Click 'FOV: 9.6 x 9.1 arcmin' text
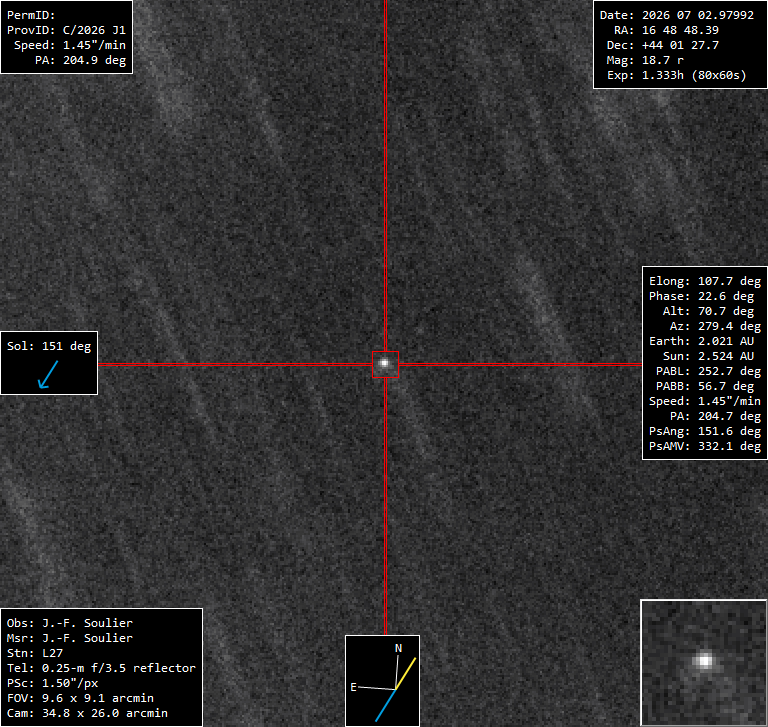The width and height of the screenshot is (768, 727). click(x=80, y=698)
